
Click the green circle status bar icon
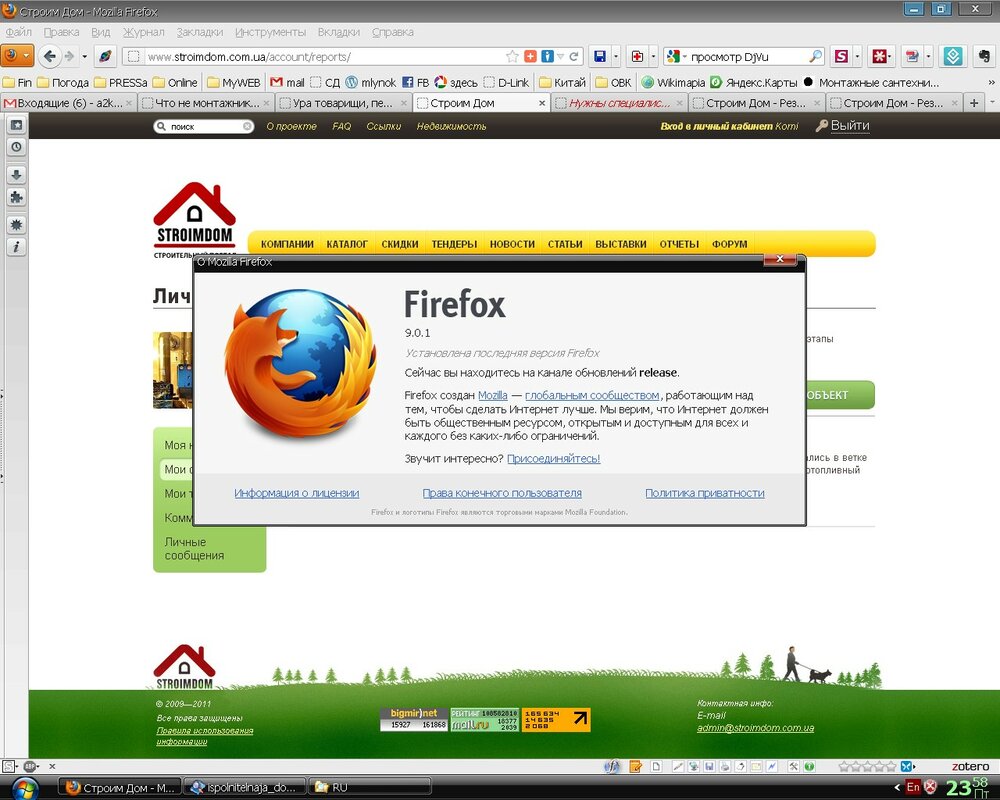[809, 766]
